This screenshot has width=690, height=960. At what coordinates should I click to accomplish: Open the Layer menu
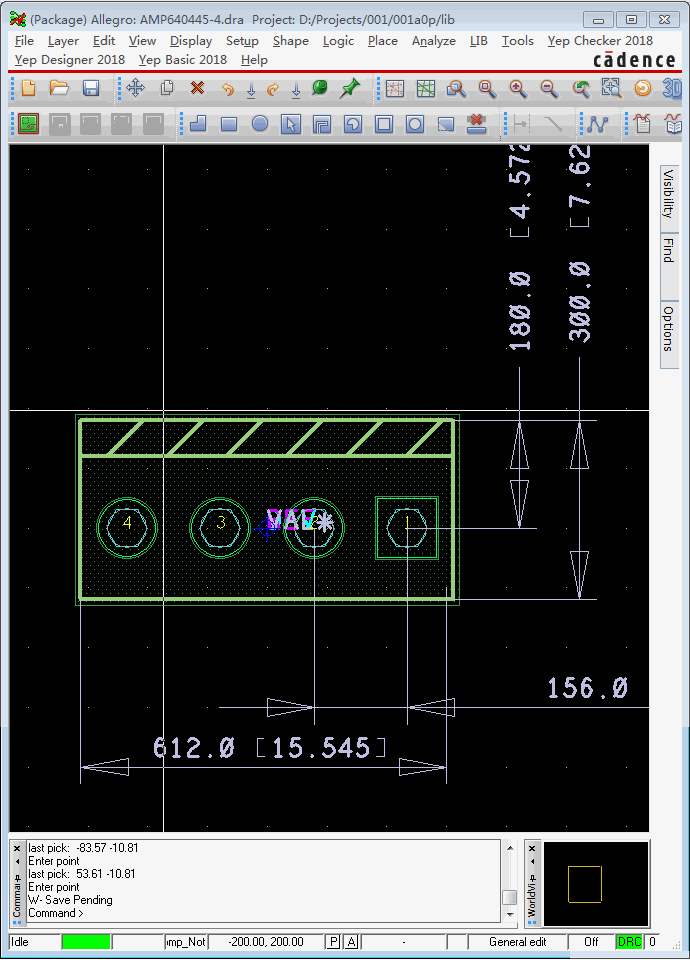tap(63, 40)
